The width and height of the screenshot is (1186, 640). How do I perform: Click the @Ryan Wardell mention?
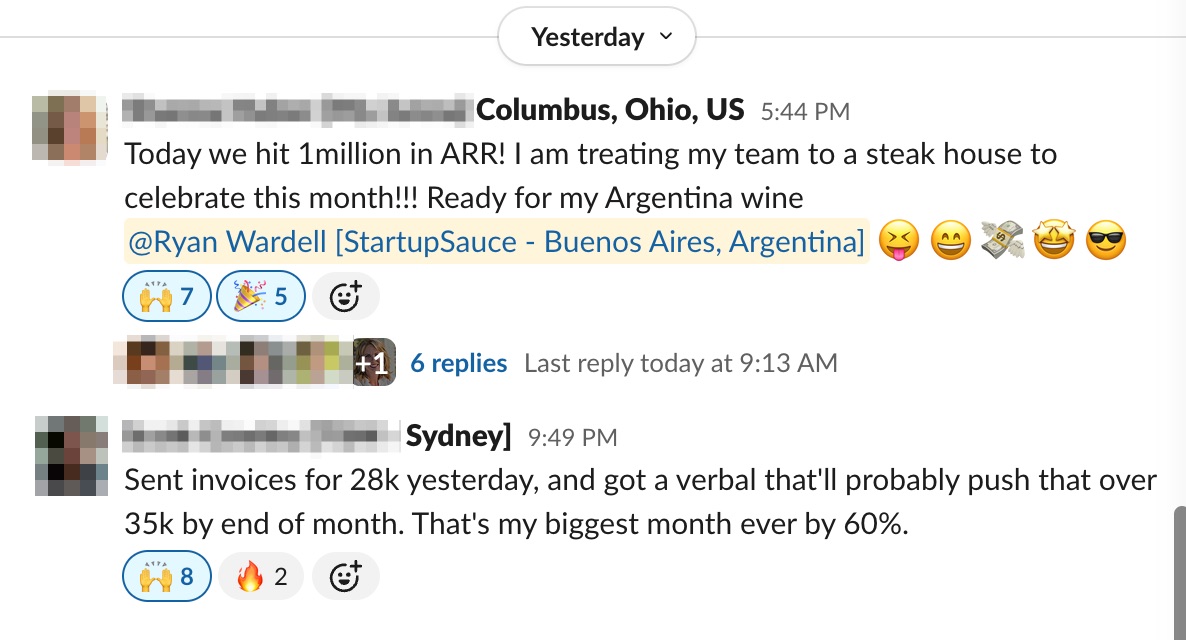[495, 242]
